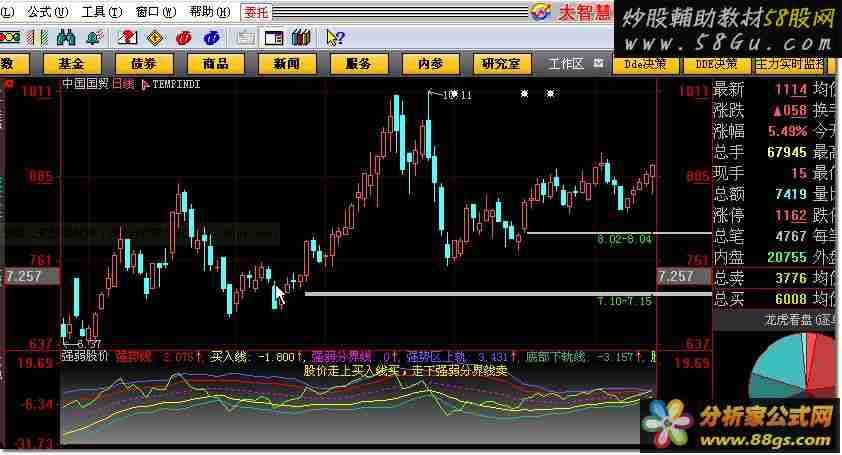Switch to the 研究室 tab
The image size is (842, 455).
click(502, 64)
